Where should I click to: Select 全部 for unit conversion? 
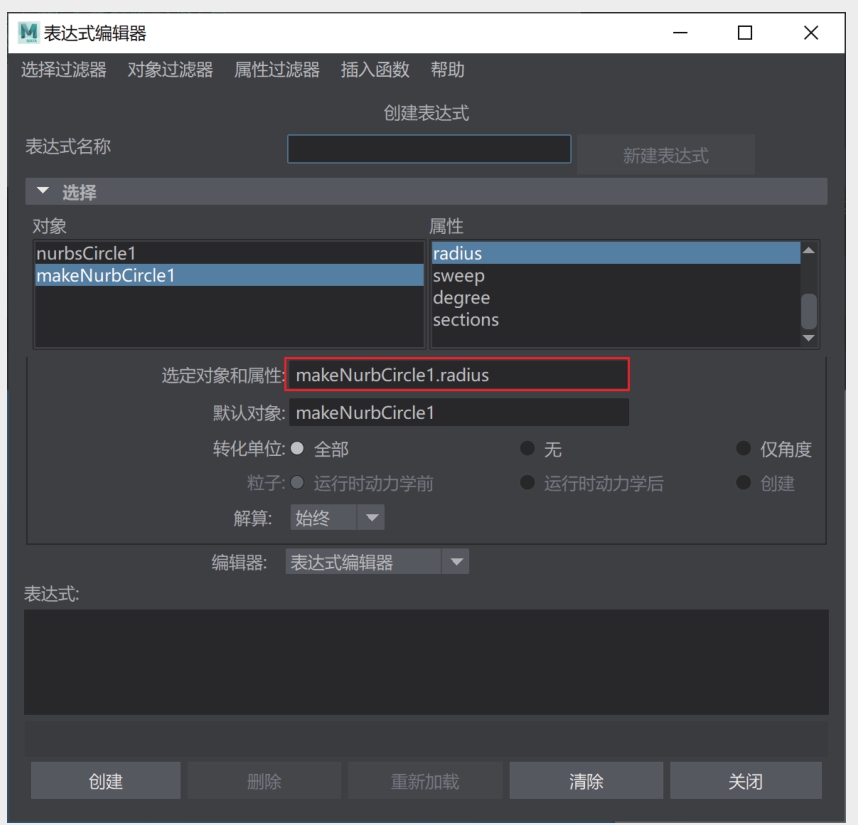click(x=297, y=449)
